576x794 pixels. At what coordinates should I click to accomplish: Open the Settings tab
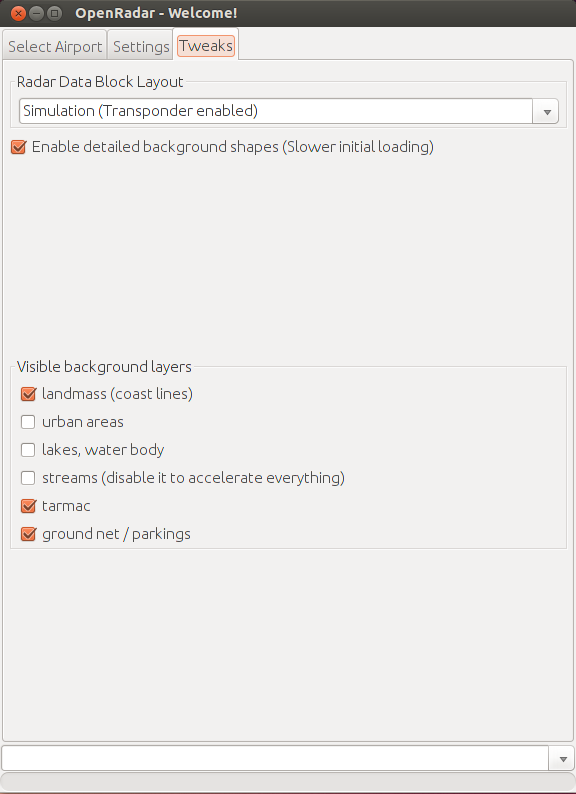point(141,47)
